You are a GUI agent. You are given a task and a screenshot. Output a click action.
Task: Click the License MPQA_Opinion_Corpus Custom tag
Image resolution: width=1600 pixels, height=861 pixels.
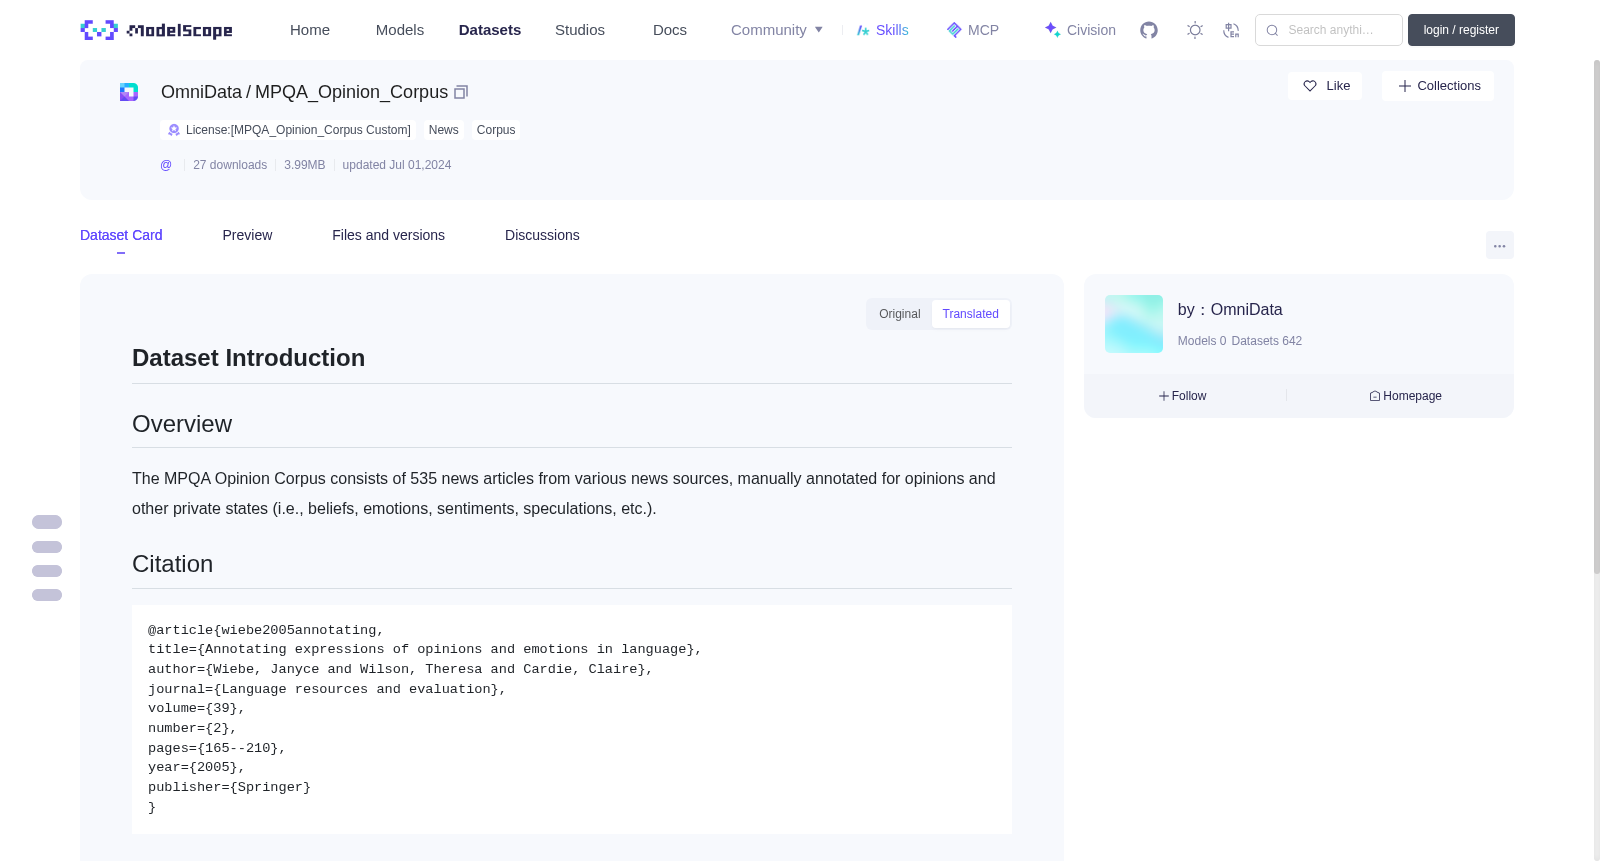point(289,130)
